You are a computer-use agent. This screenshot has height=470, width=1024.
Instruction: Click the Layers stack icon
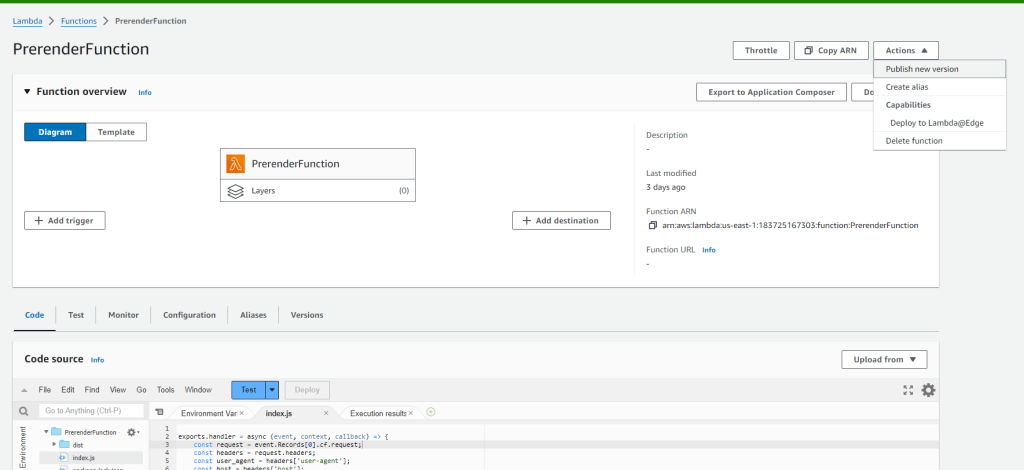[x=236, y=190]
